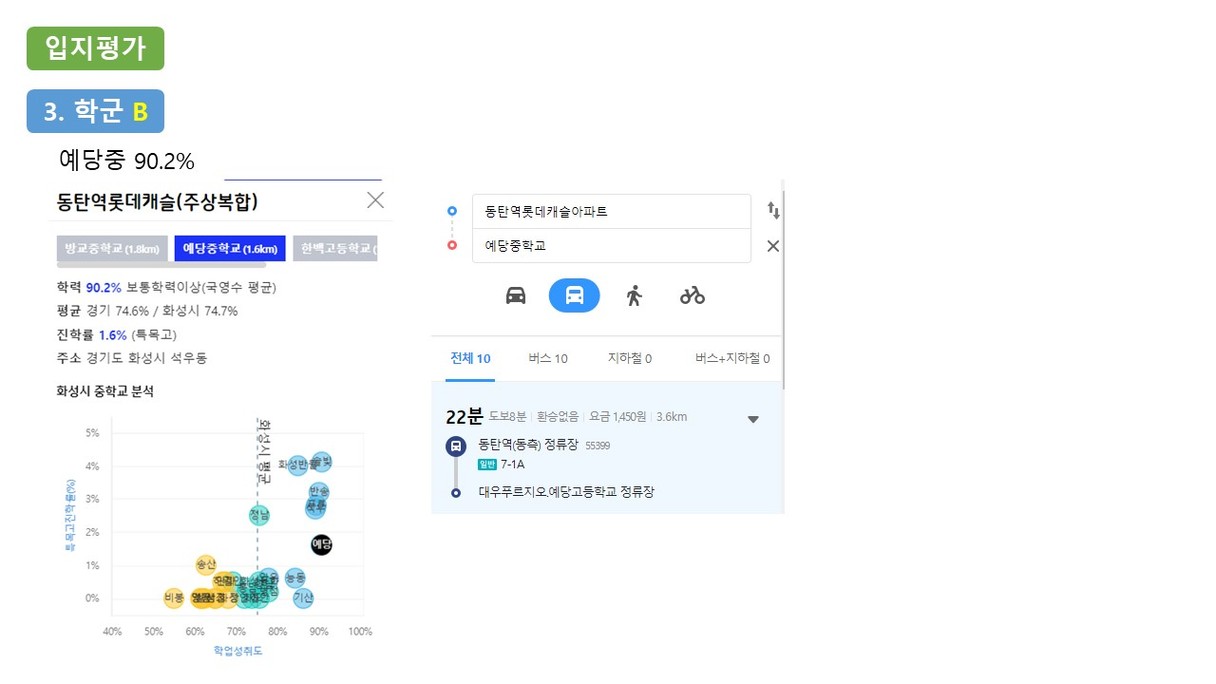The image size is (1216, 684).
Task: Select the bicycle mode icon
Action: 692,295
